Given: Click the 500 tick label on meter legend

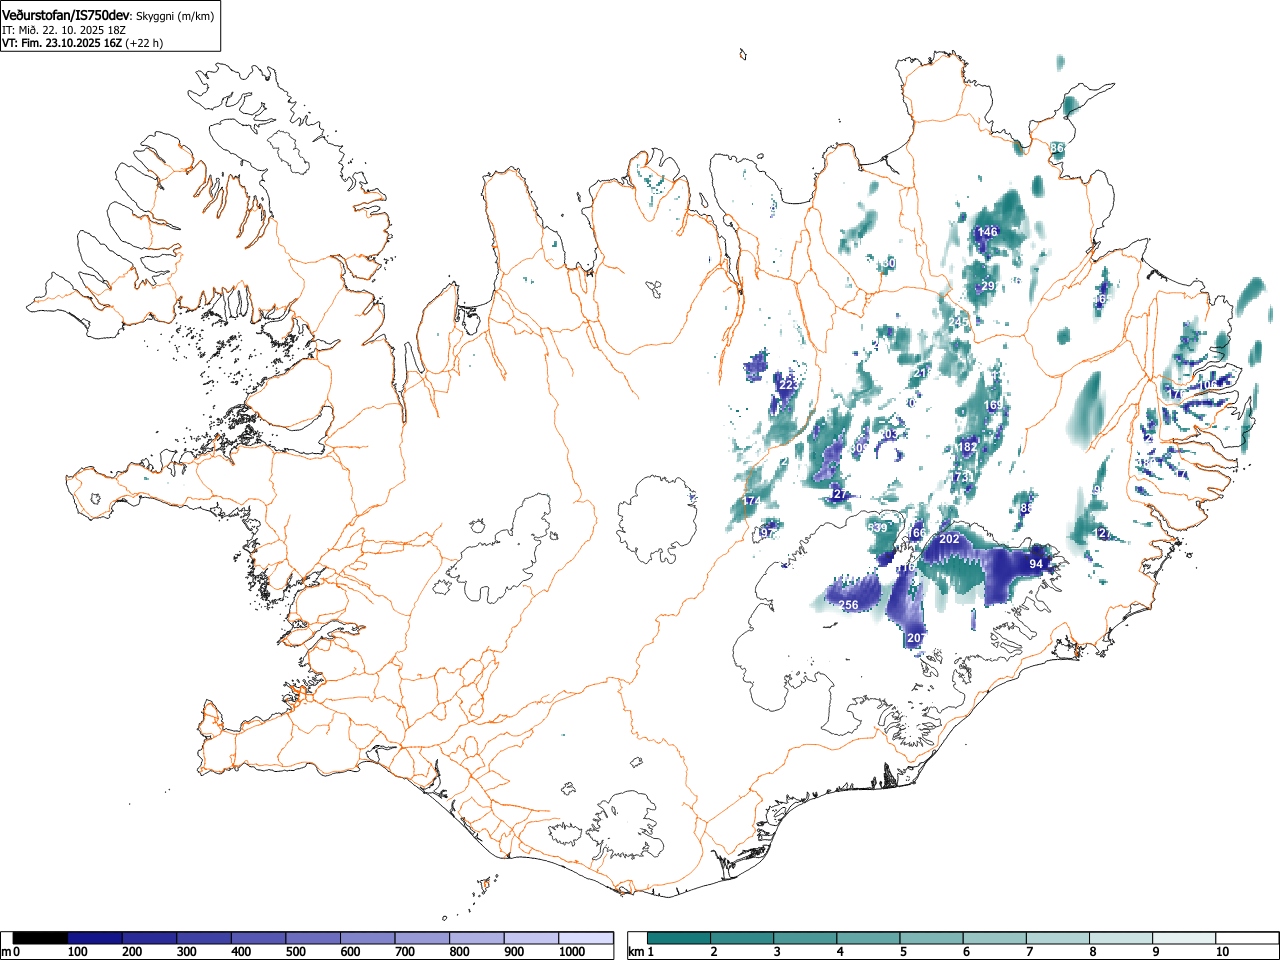Looking at the screenshot, I should 296,952.
